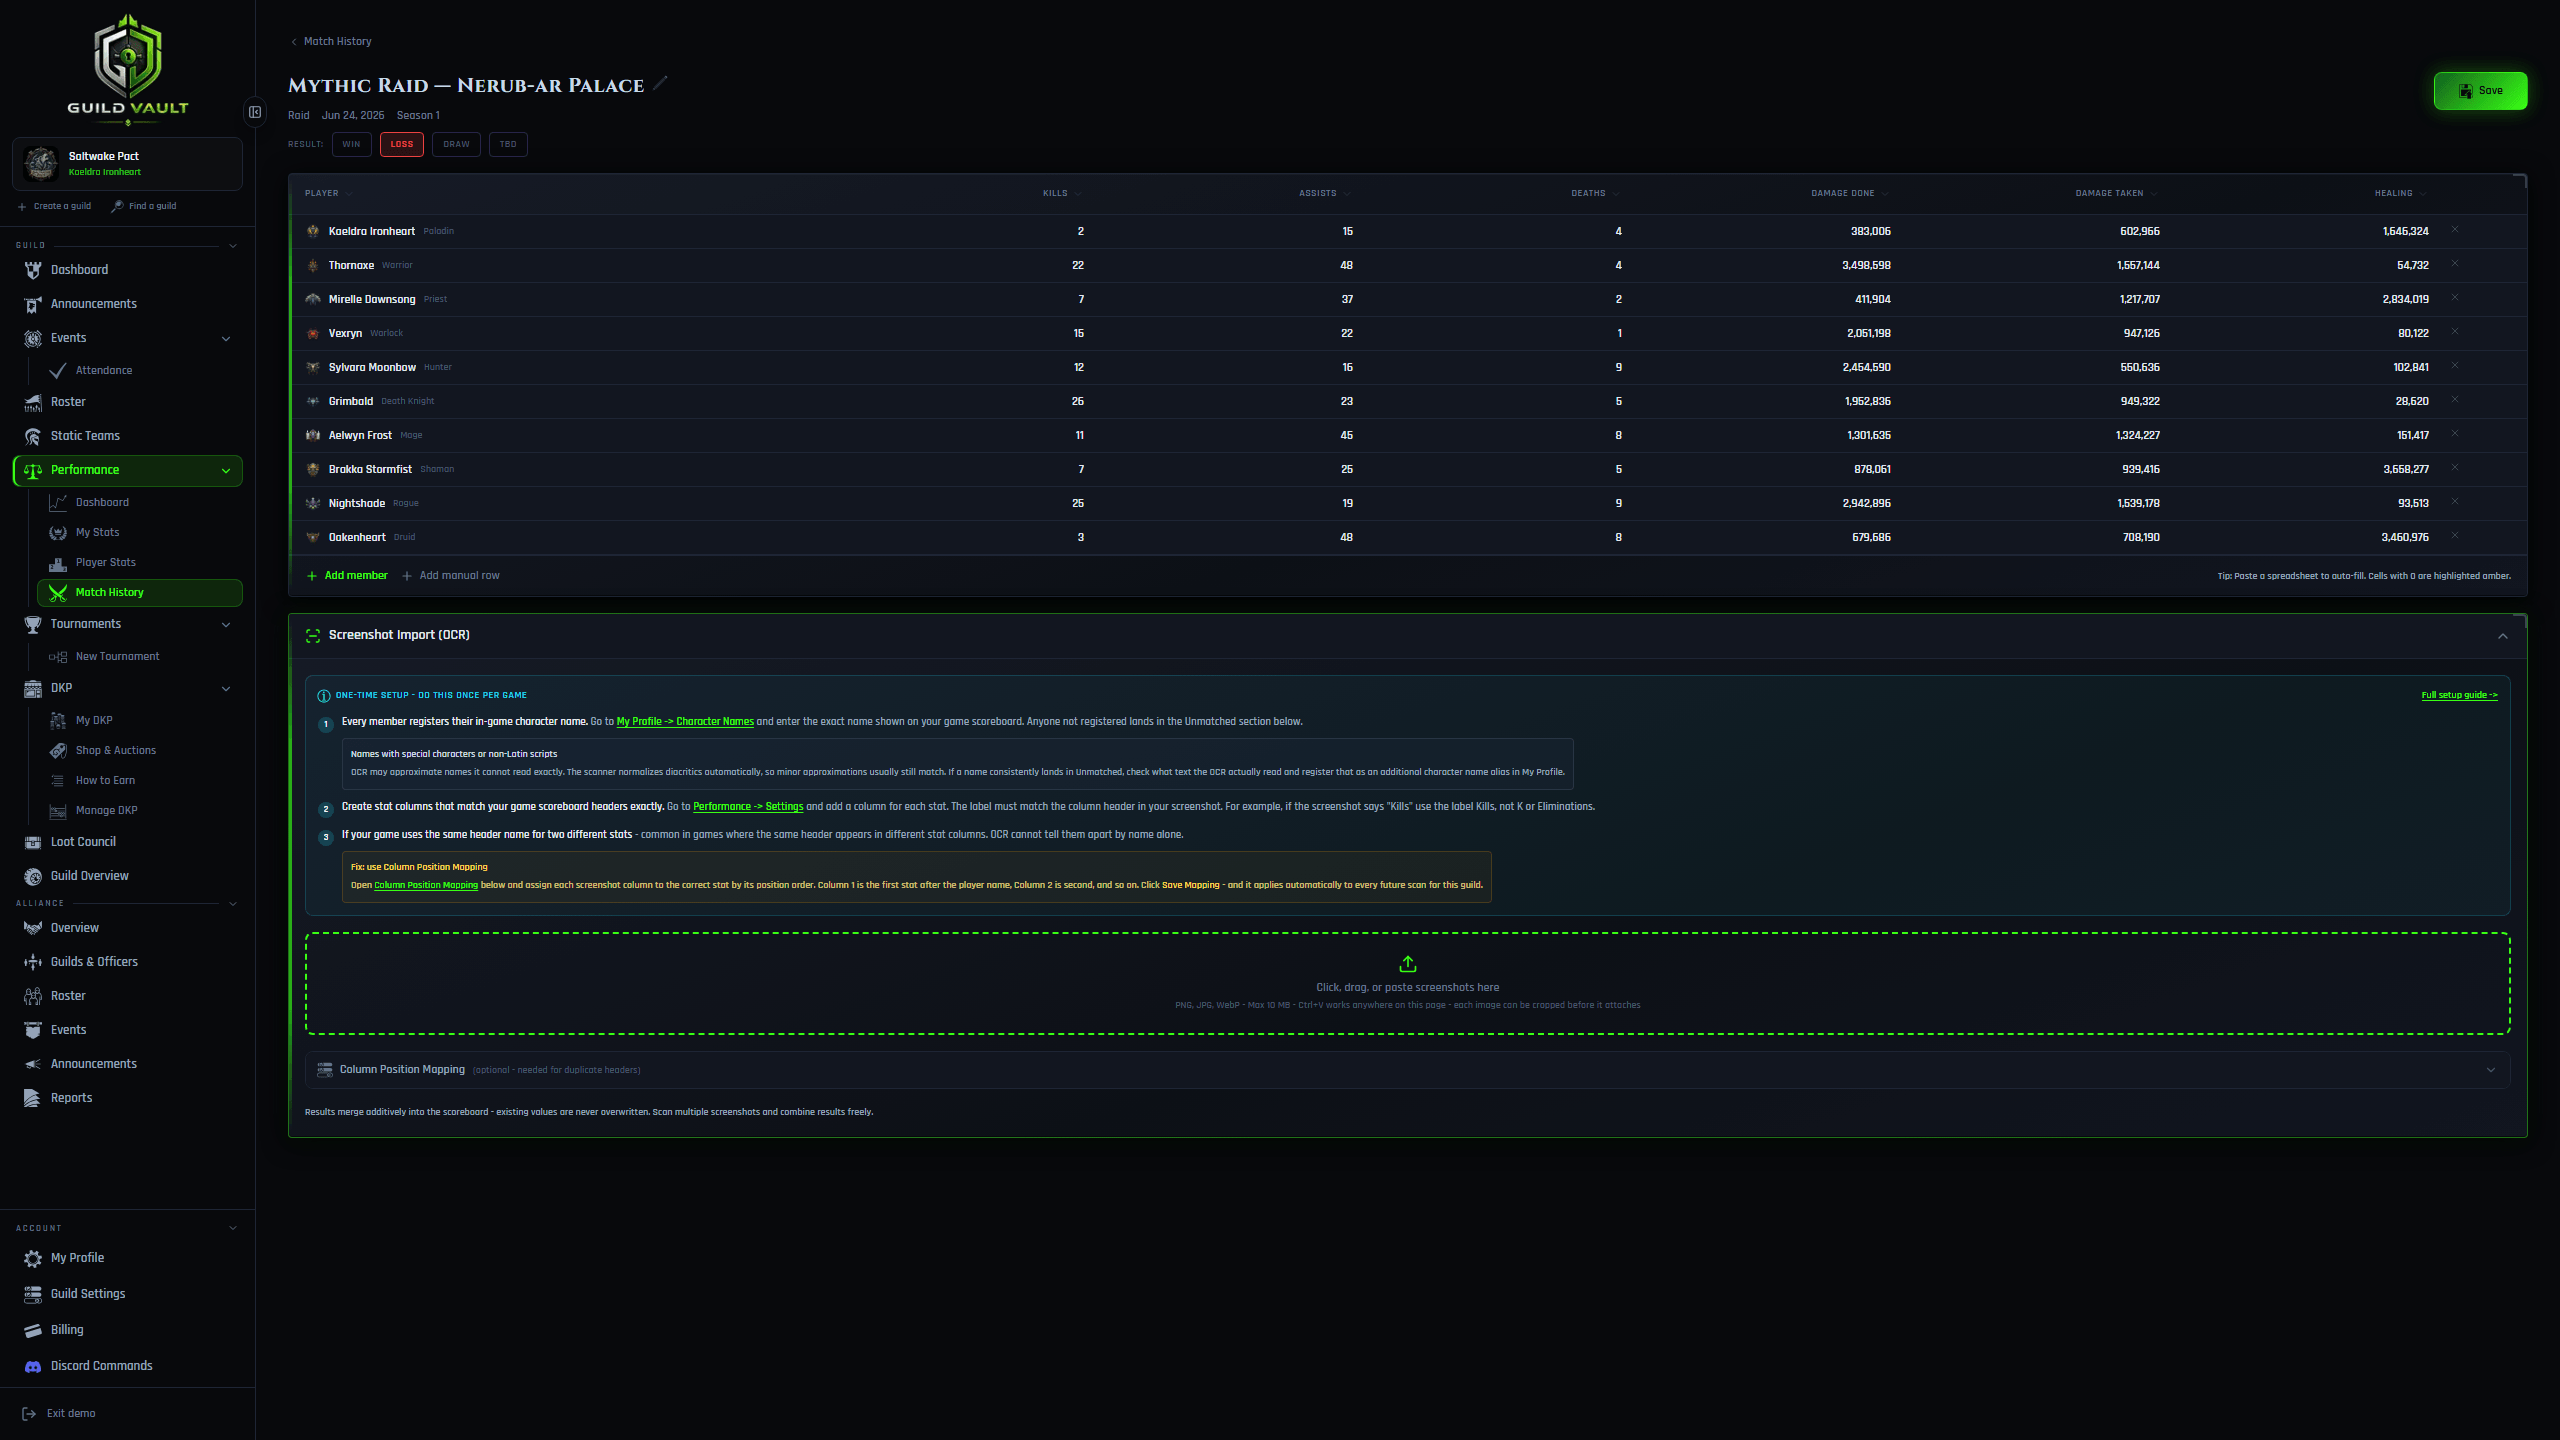Viewport: 2560px width, 1440px height.
Task: Sort table by DAMAGE DONE column
Action: pos(1849,193)
